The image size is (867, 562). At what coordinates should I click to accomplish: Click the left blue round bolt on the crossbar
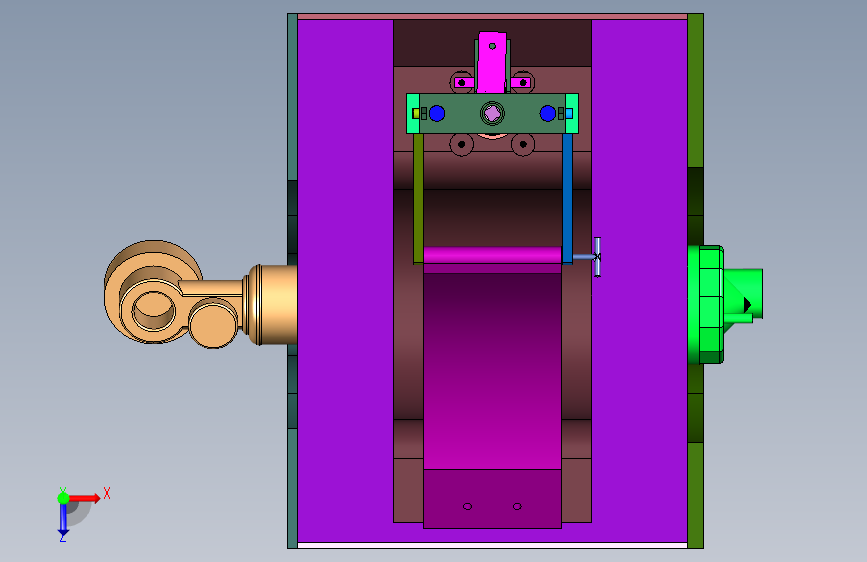(x=437, y=113)
